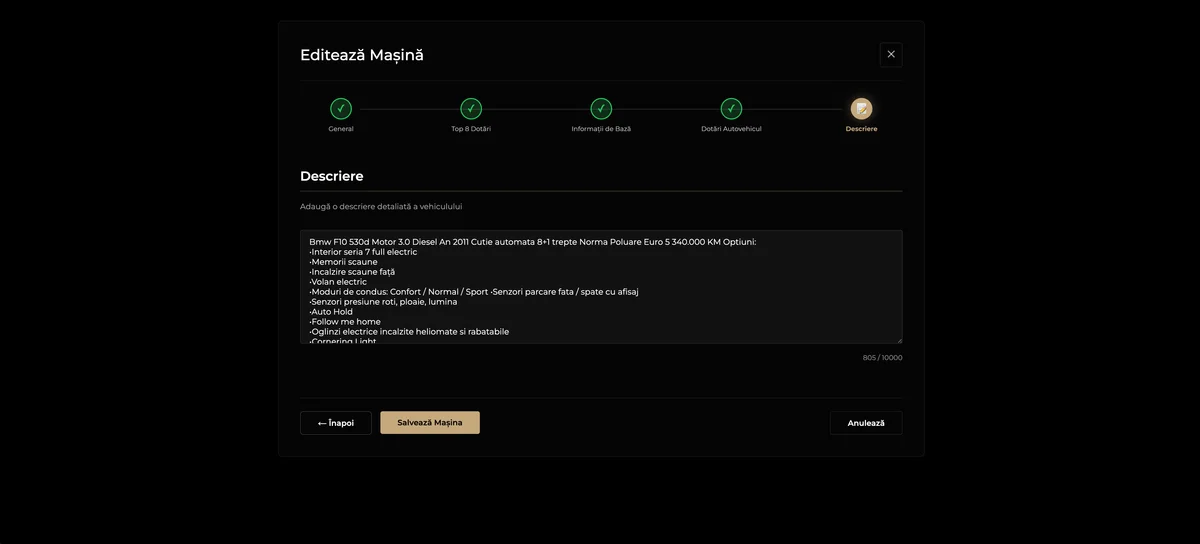This screenshot has width=1200, height=544.
Task: Click the Dotări Autovehicul label
Action: click(x=731, y=129)
